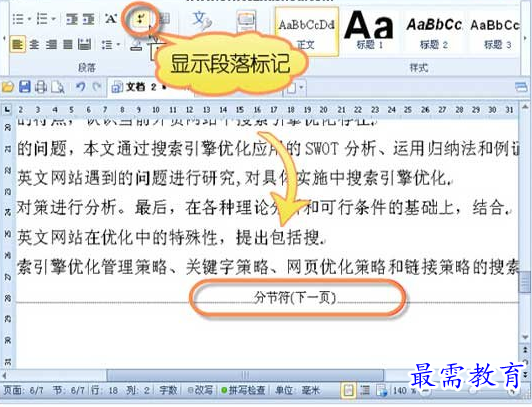Change the 单位: 毫米 unit setting
532x407 pixels.
pyautogui.click(x=297, y=391)
